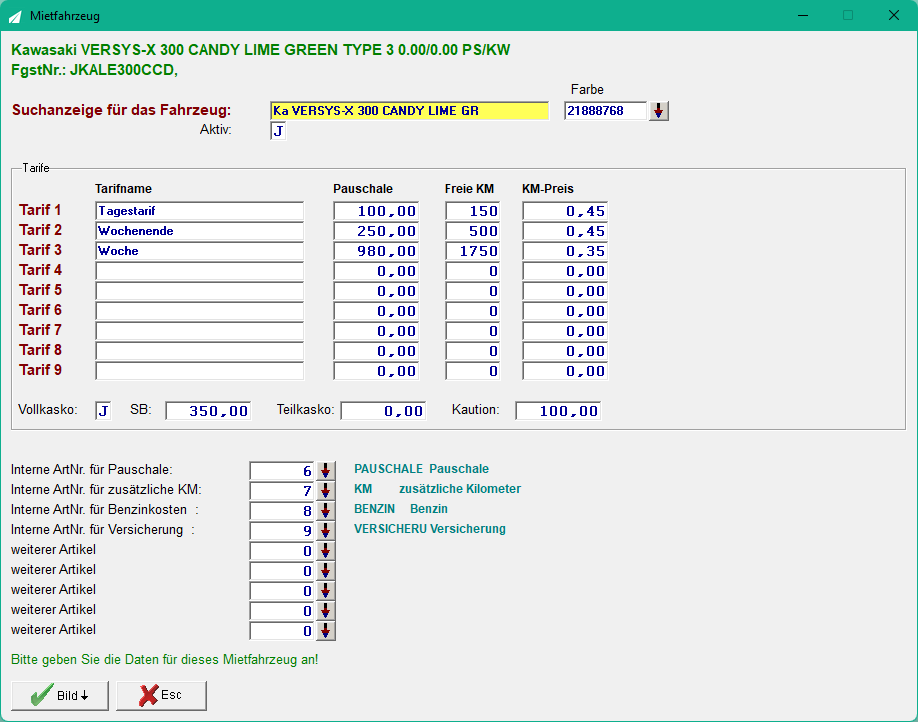
Task: Close the Mietfahrzeug window
Action: 893,15
